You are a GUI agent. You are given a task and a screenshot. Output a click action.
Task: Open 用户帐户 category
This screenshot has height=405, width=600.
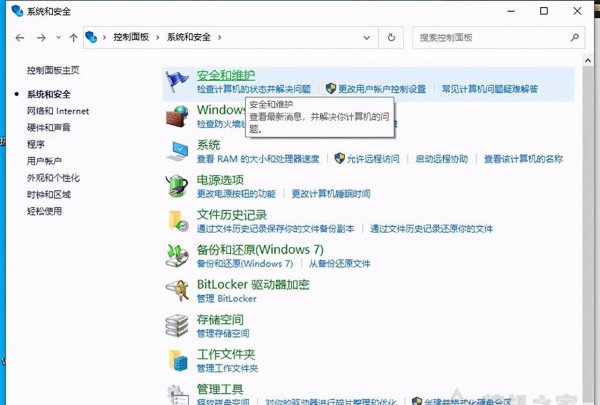(x=44, y=161)
